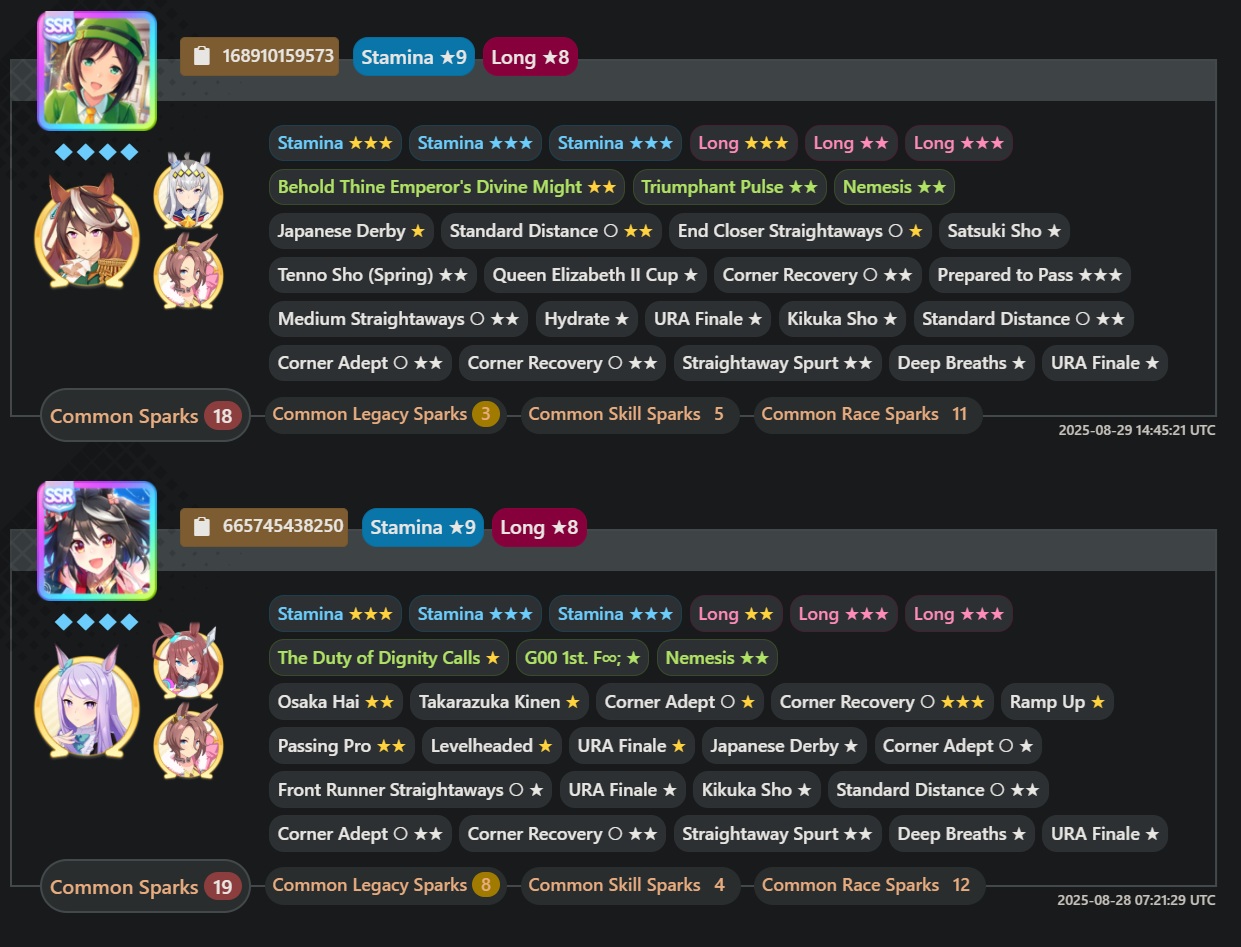Select Behold Thine Emperor's Divine Might spark
Screen dimensions: 1241x947
pos(447,187)
